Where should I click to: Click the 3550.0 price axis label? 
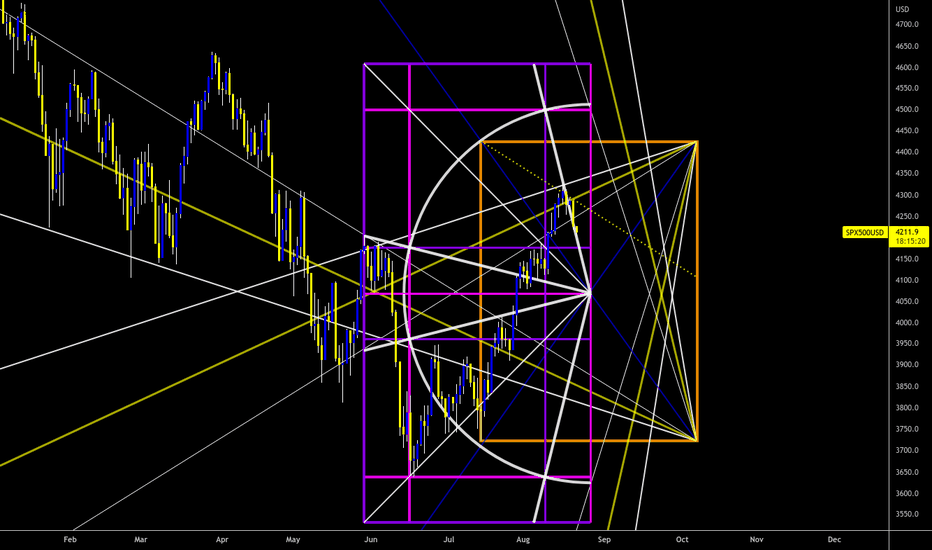tap(907, 514)
